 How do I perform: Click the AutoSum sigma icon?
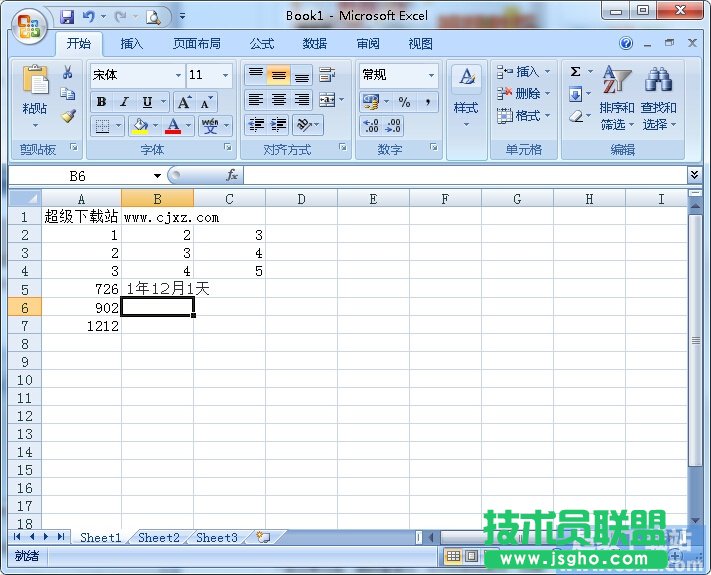point(576,72)
